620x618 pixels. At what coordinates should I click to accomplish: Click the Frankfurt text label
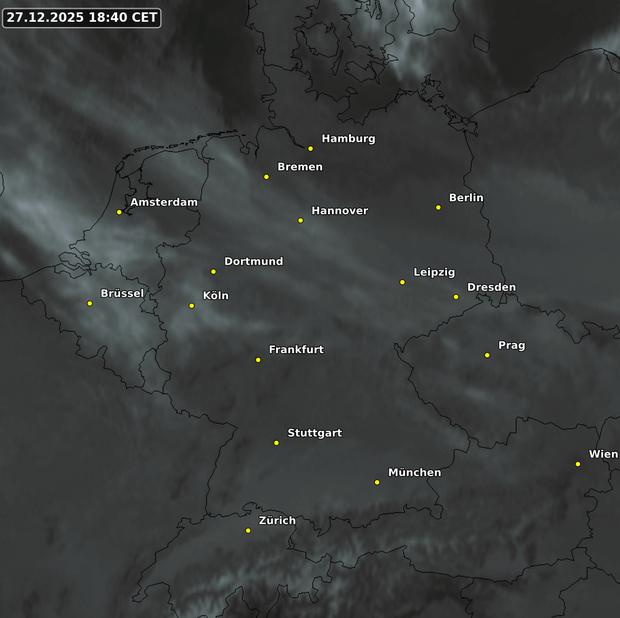tap(296, 350)
